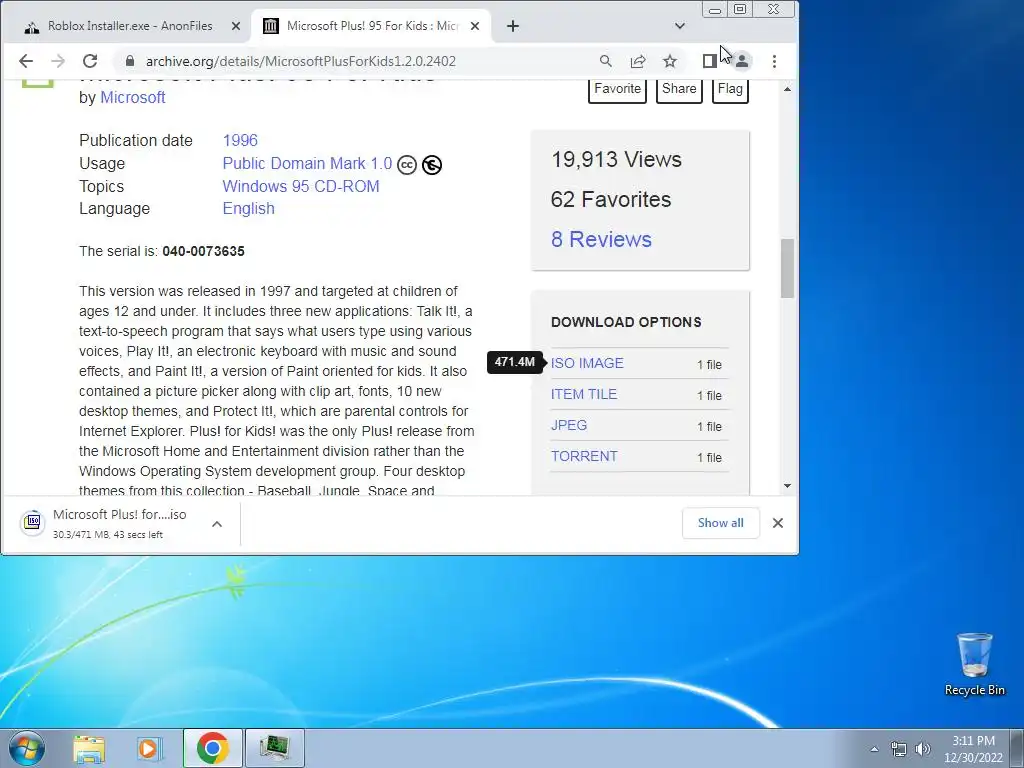Image resolution: width=1024 pixels, height=768 pixels.
Task: Close the Roblox Installer.exe tab
Action: pyautogui.click(x=236, y=26)
